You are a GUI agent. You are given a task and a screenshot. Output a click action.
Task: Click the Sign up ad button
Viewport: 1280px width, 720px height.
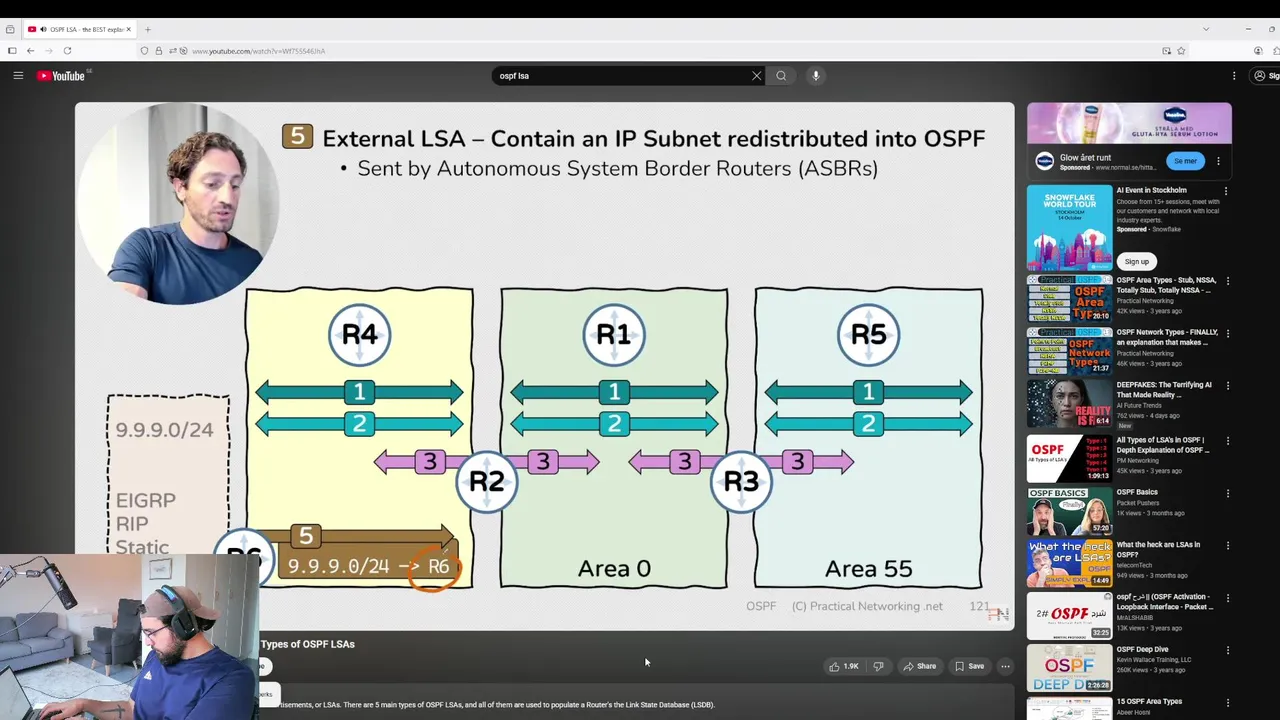(x=1137, y=261)
